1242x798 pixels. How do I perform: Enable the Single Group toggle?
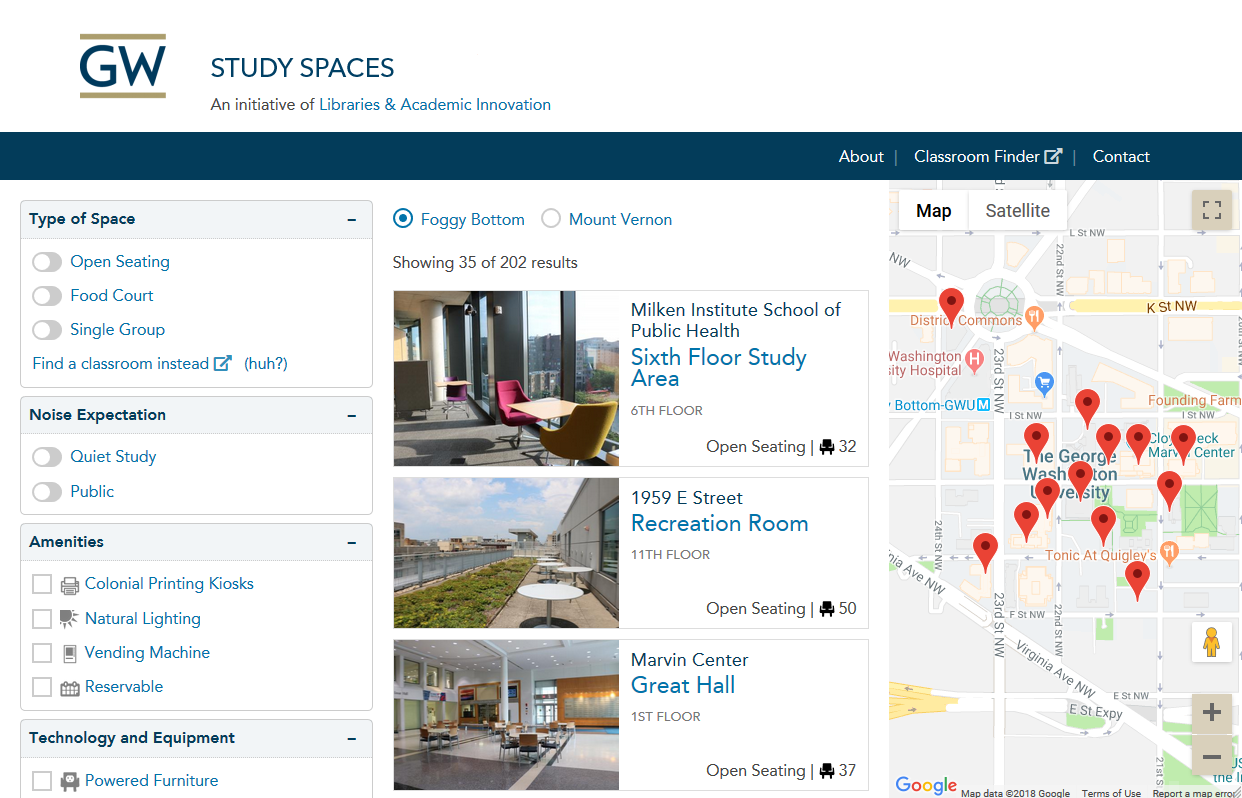click(47, 330)
